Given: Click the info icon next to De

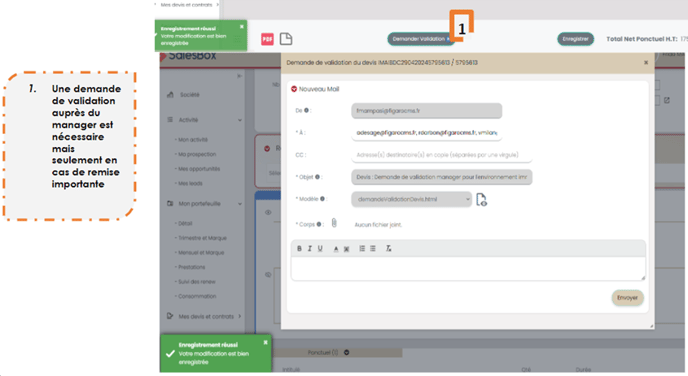Looking at the screenshot, I should 306,111.
